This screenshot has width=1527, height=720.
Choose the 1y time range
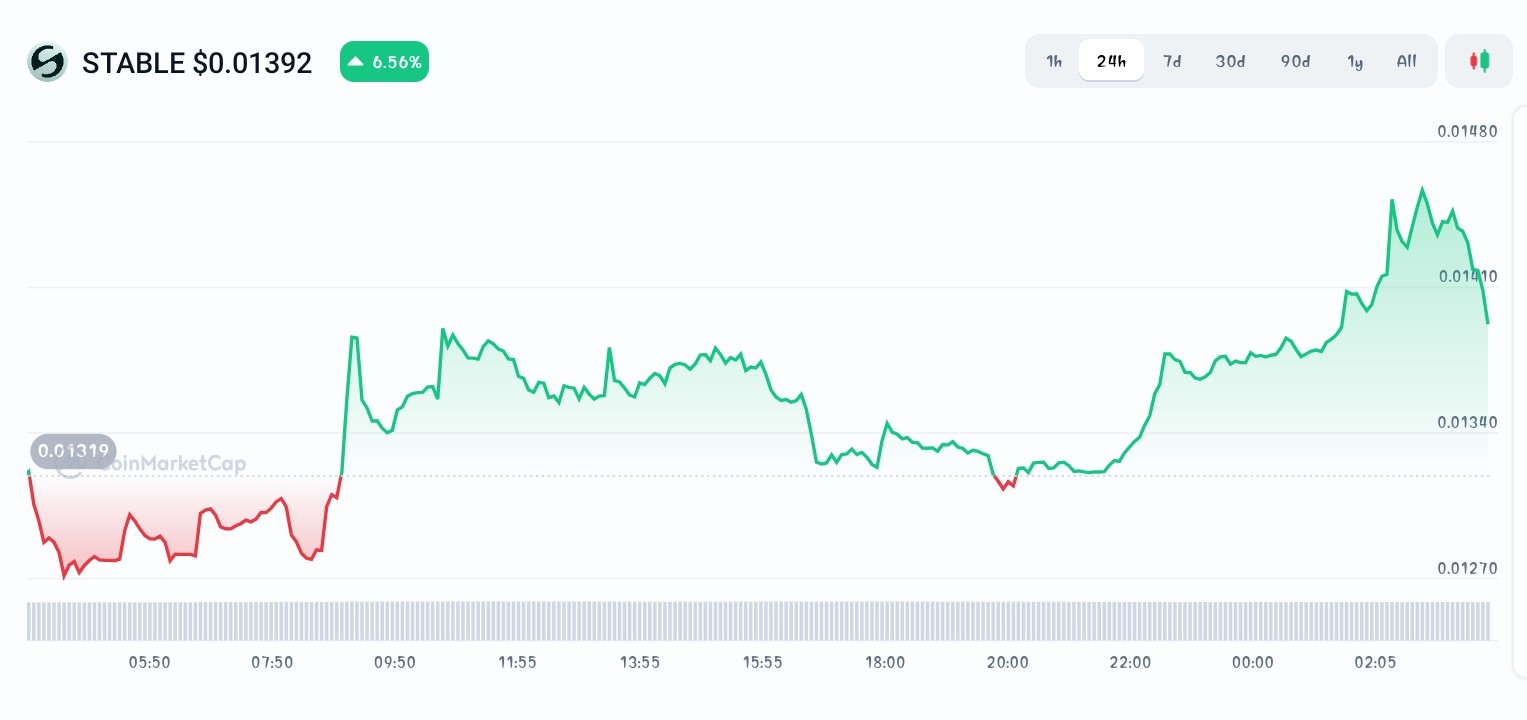pos(1355,61)
